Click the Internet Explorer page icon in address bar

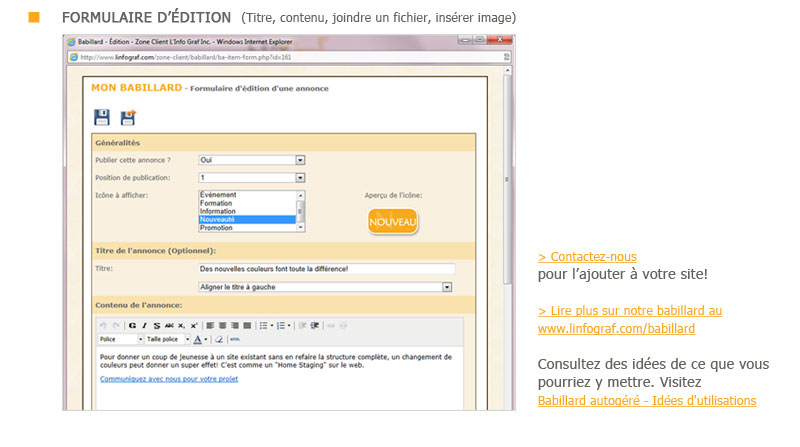pos(74,57)
